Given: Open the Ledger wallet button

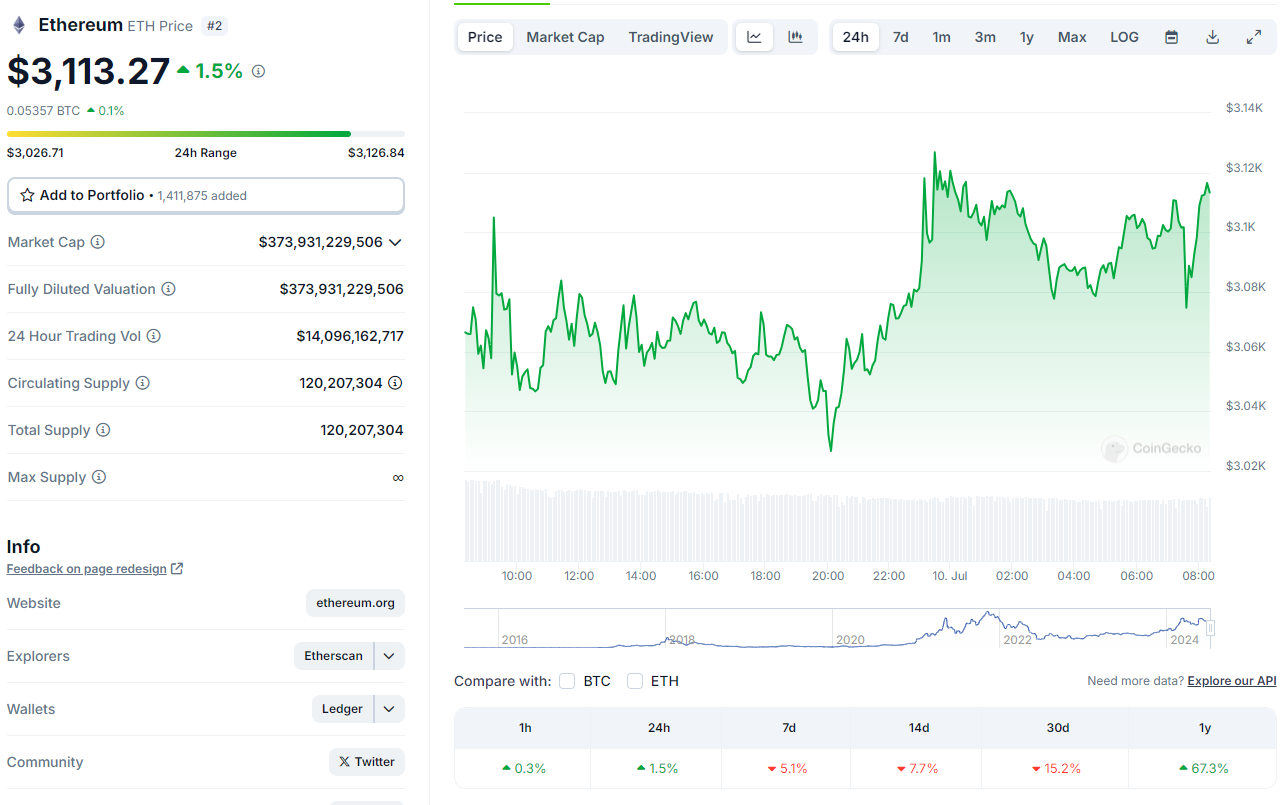Looking at the screenshot, I should [x=342, y=709].
